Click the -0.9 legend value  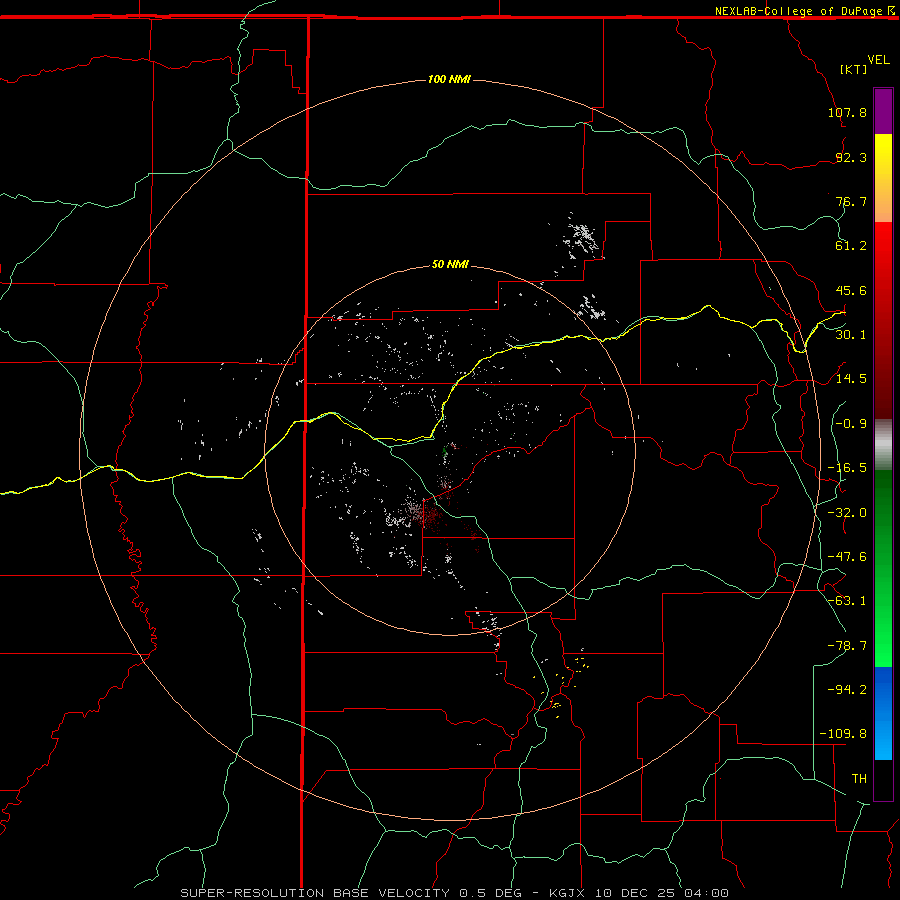[x=851, y=424]
